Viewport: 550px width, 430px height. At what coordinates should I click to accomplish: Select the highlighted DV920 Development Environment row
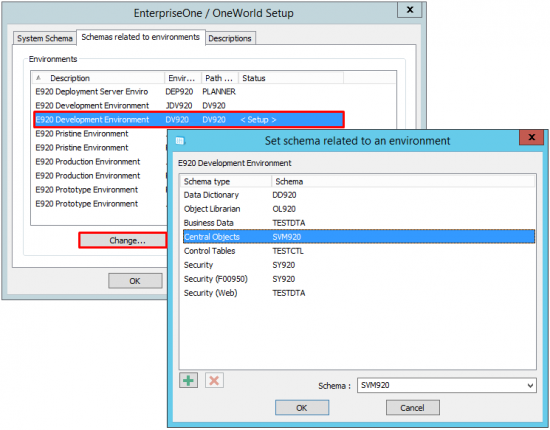tap(189, 120)
